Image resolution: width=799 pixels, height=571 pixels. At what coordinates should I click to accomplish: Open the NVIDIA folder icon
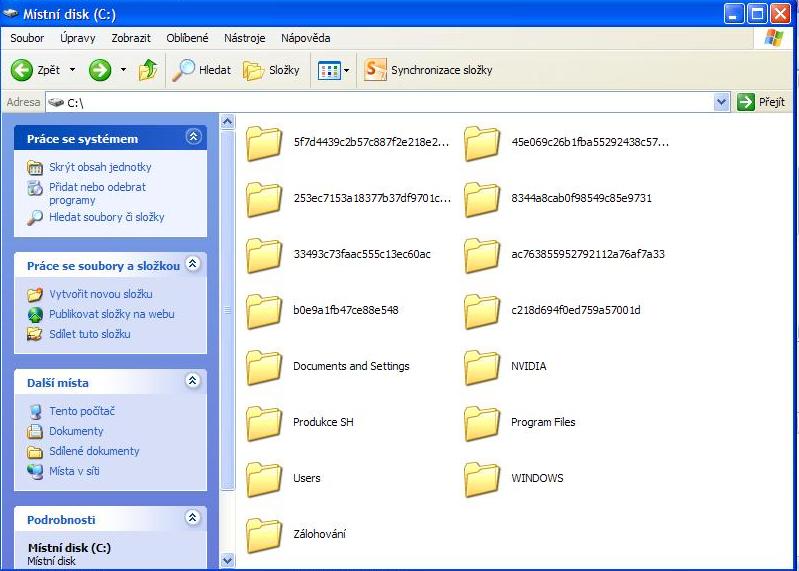coord(482,367)
